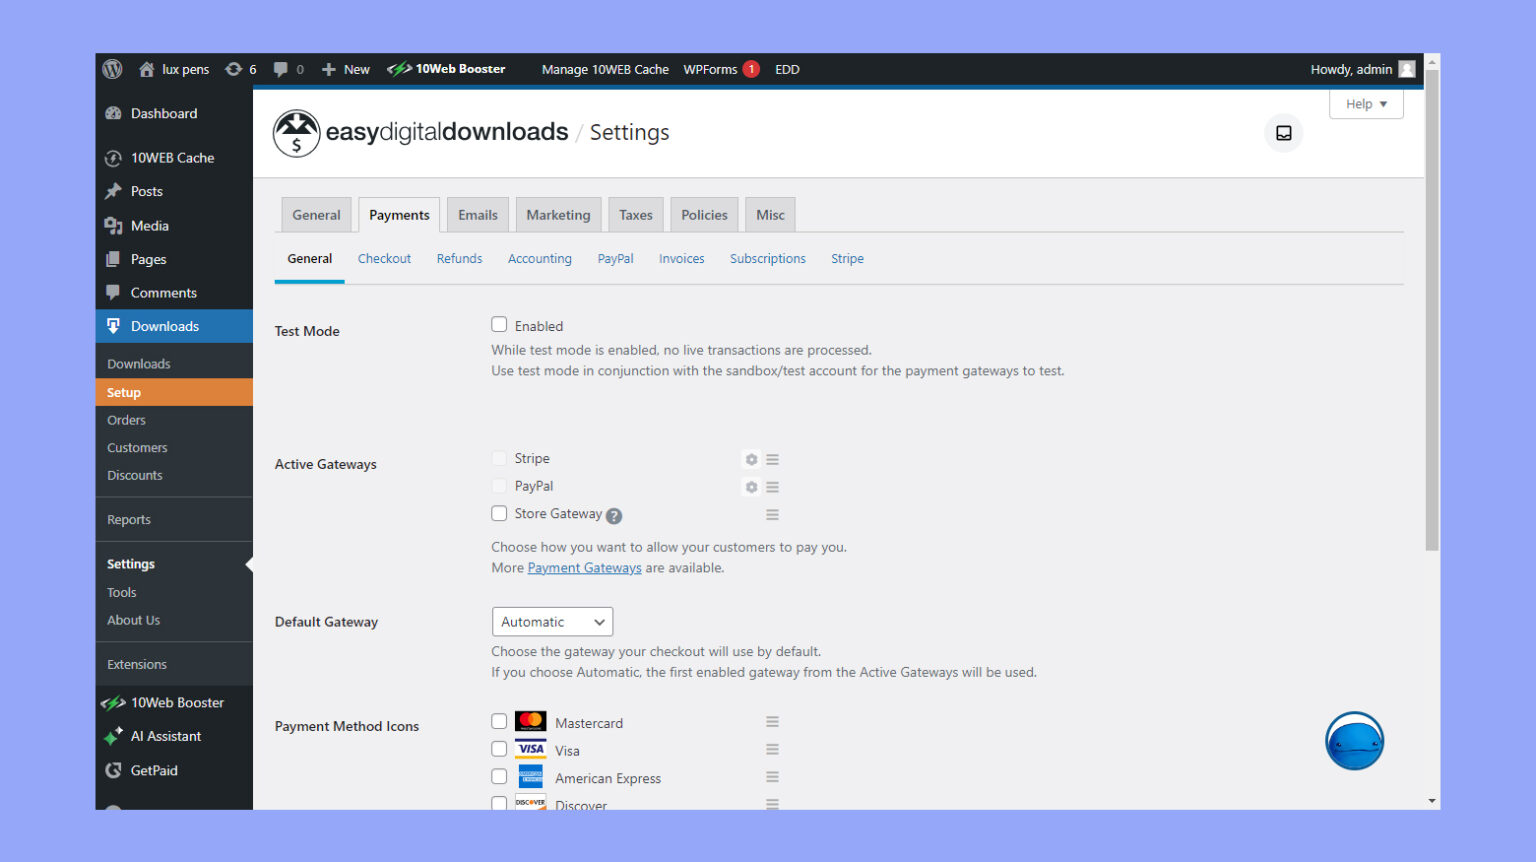1536x862 pixels.
Task: Expand the Help dropdown
Action: pyautogui.click(x=1366, y=104)
